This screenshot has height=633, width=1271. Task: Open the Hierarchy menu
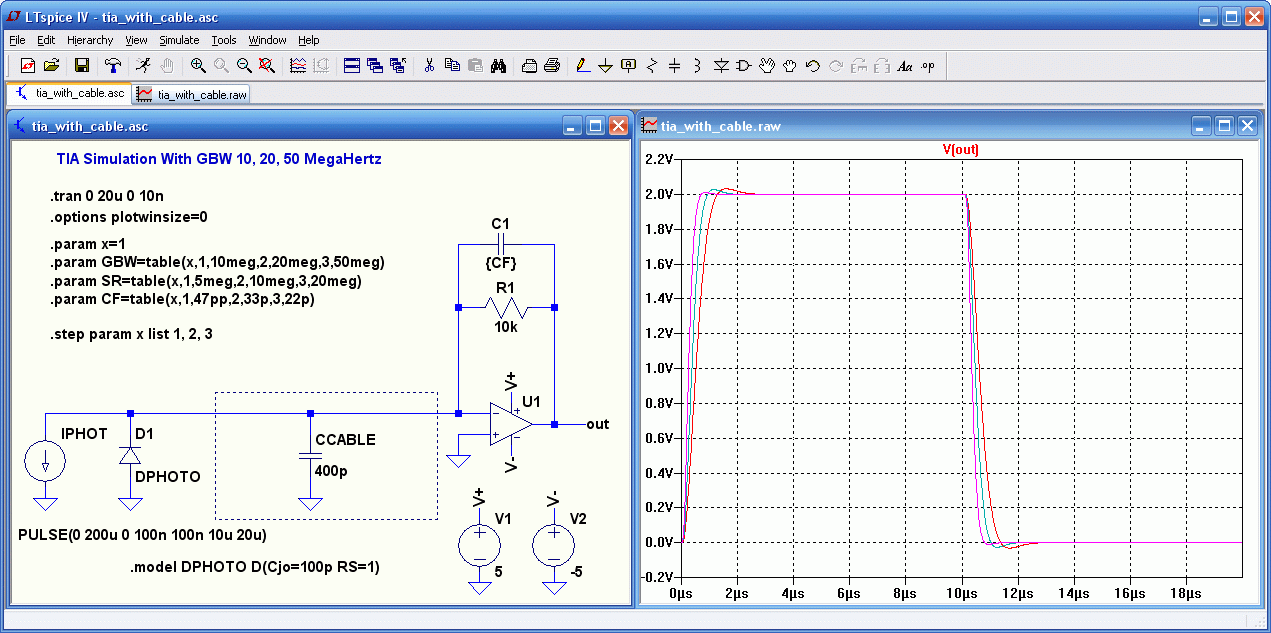coord(90,40)
